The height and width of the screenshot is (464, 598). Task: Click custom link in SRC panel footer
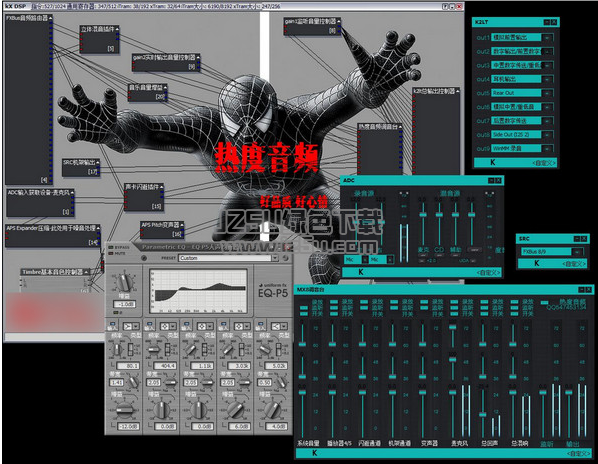(x=574, y=264)
